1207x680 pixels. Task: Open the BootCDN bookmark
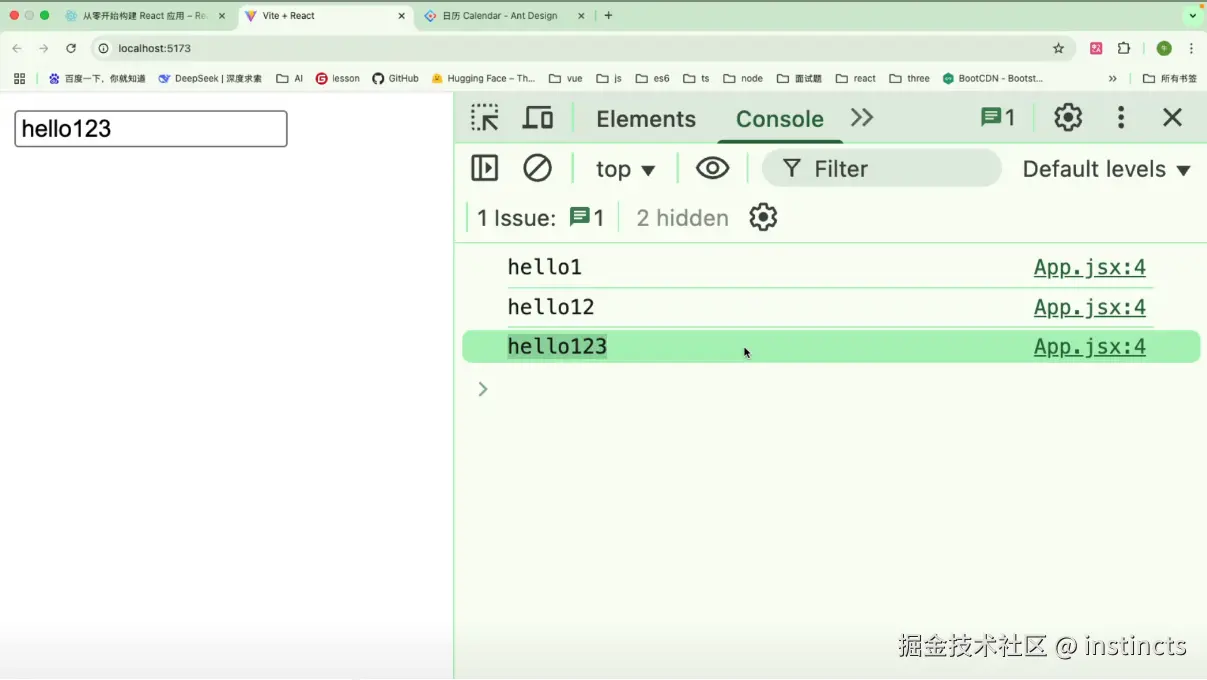coord(993,78)
